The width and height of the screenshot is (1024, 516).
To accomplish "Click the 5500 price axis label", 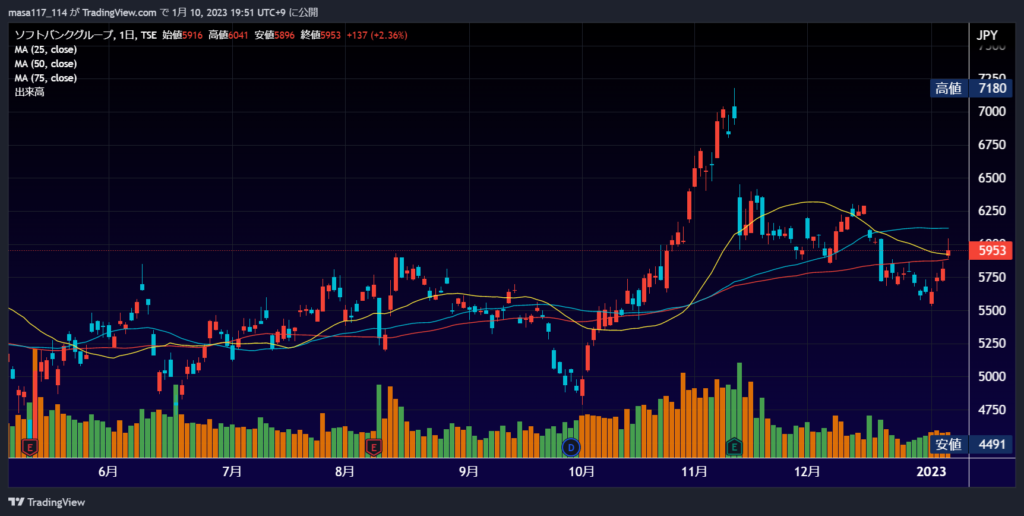I will coord(992,310).
